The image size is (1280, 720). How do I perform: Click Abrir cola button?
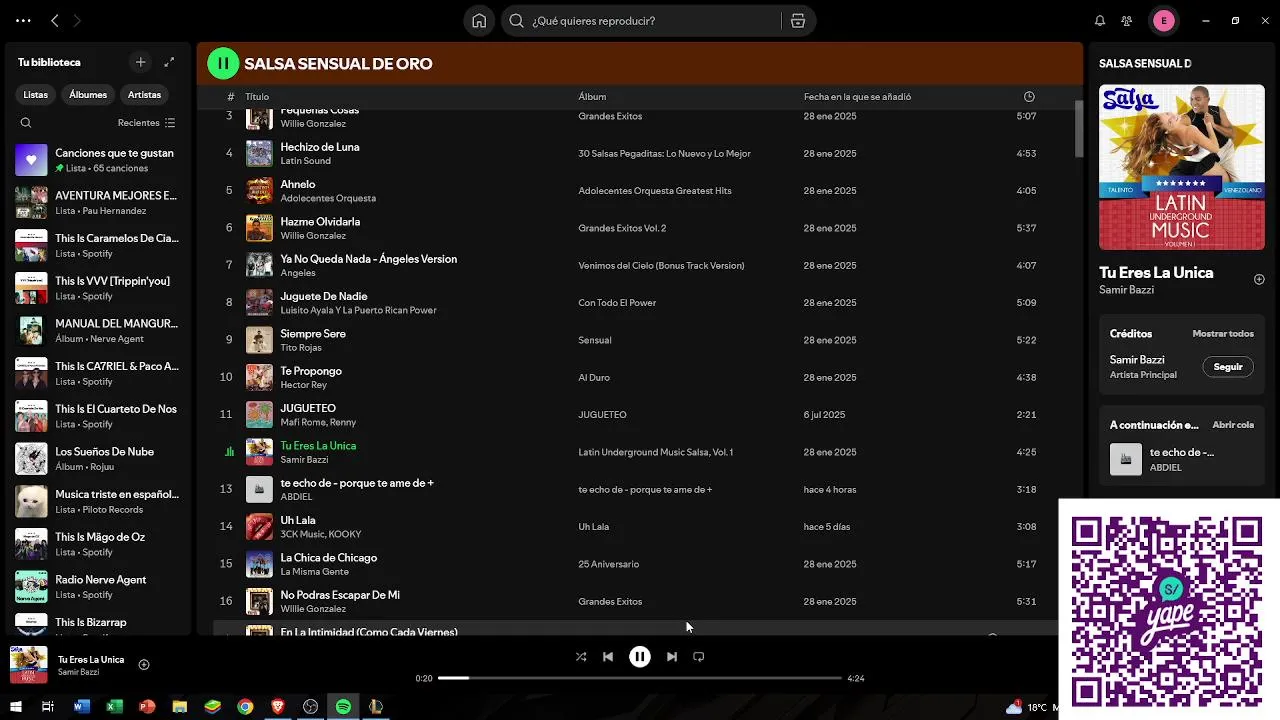click(1233, 425)
